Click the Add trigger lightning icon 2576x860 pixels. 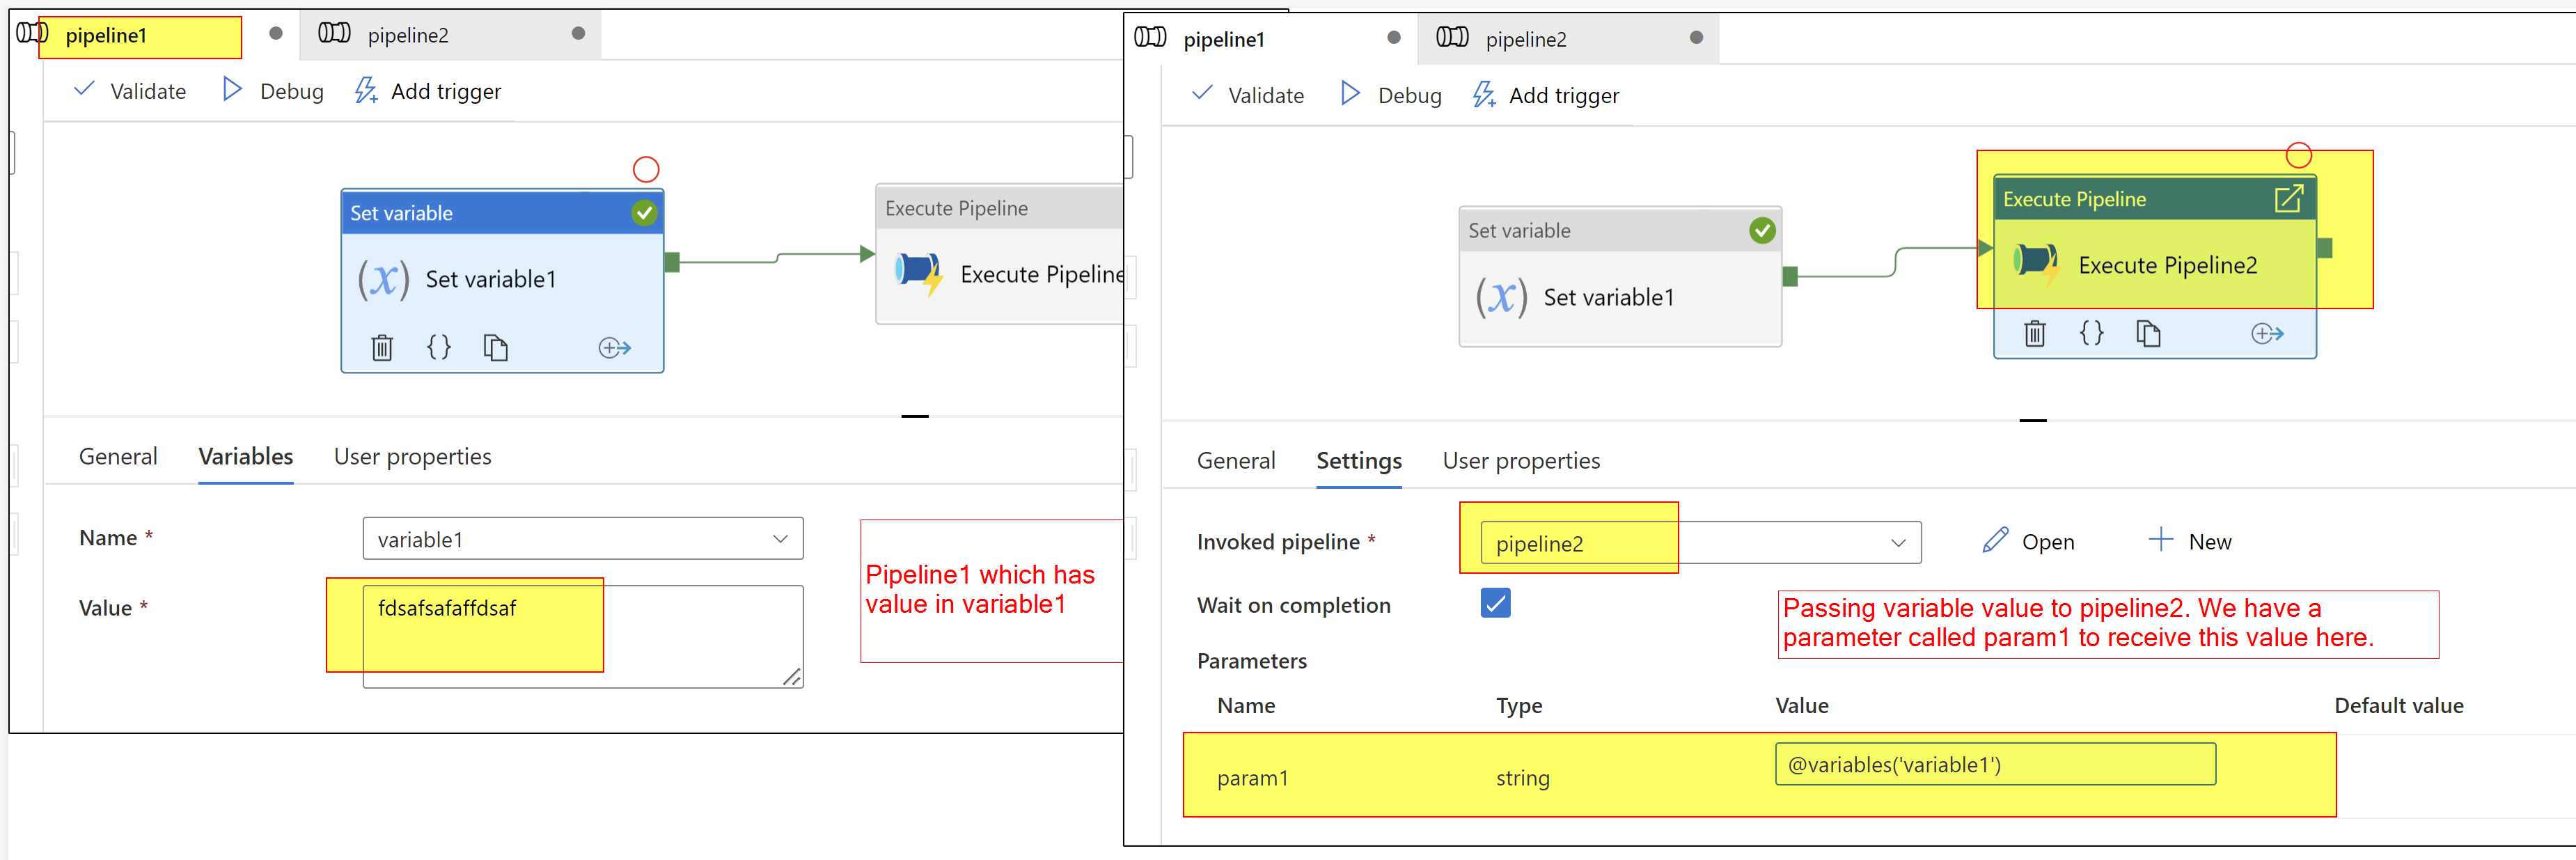366,90
